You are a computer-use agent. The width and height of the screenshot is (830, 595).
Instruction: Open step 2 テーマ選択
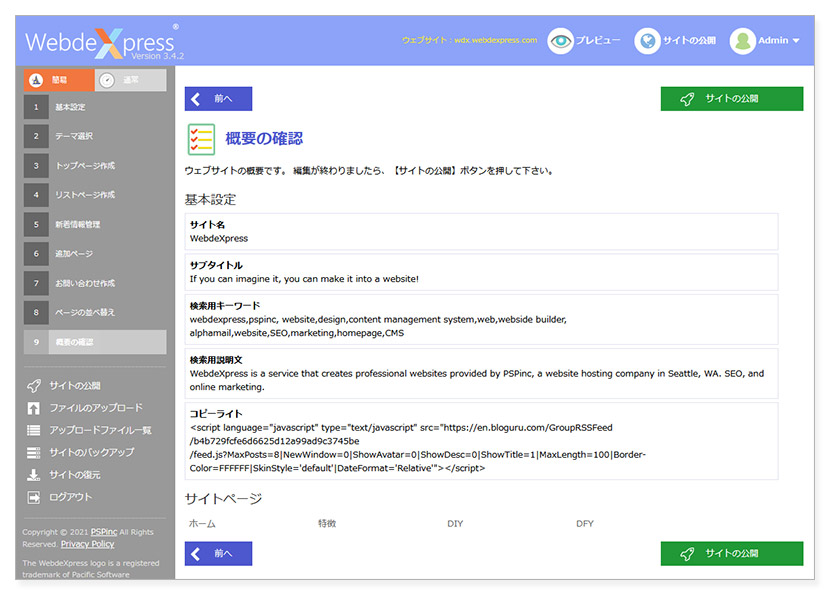(x=95, y=136)
